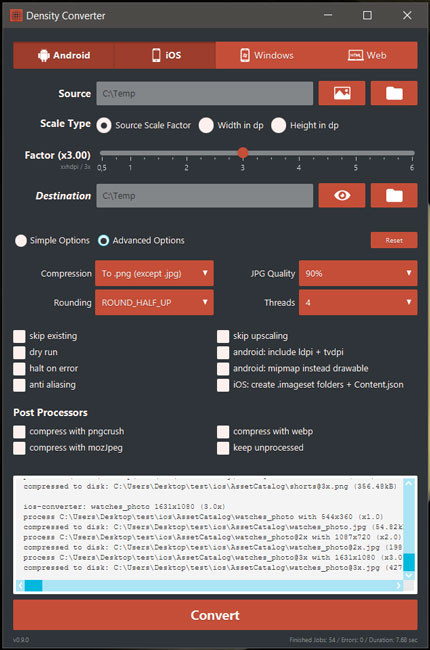Click the Density Converter app logo icon
This screenshot has width=430, height=650.
point(16,16)
